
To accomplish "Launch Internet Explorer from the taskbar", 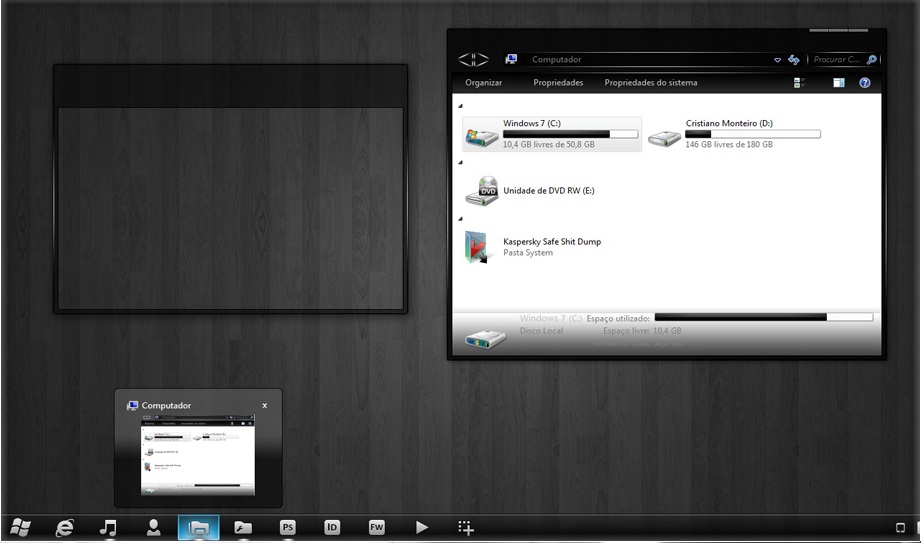I will tap(64, 528).
